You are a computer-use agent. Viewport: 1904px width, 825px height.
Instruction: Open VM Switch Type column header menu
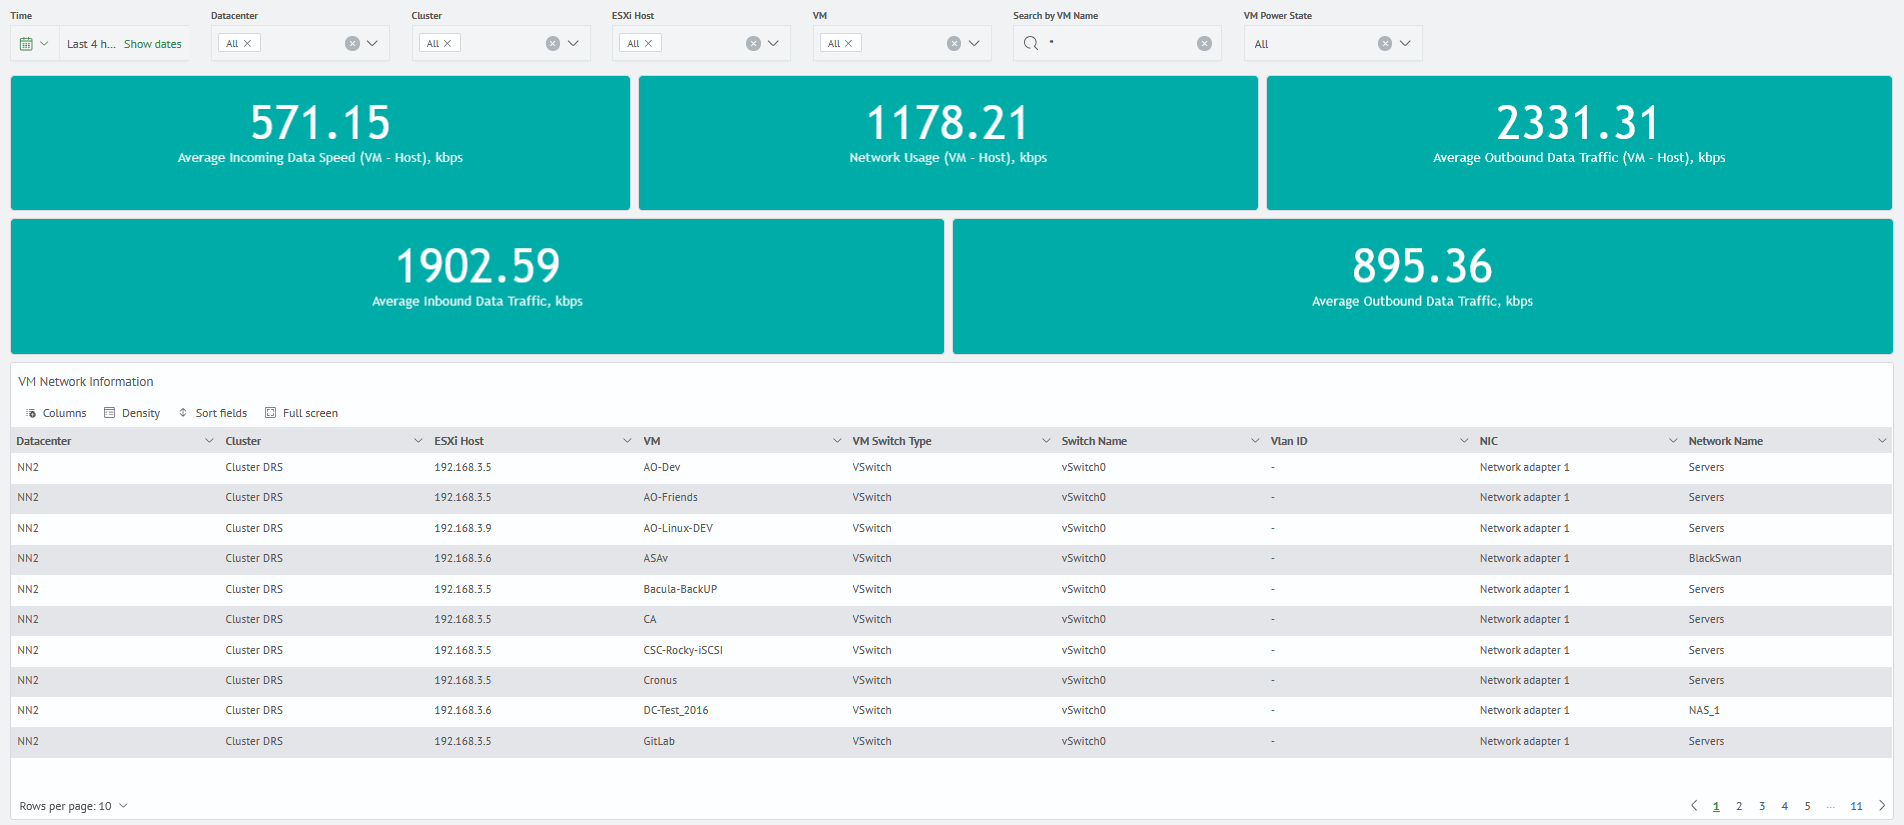[x=1046, y=441]
